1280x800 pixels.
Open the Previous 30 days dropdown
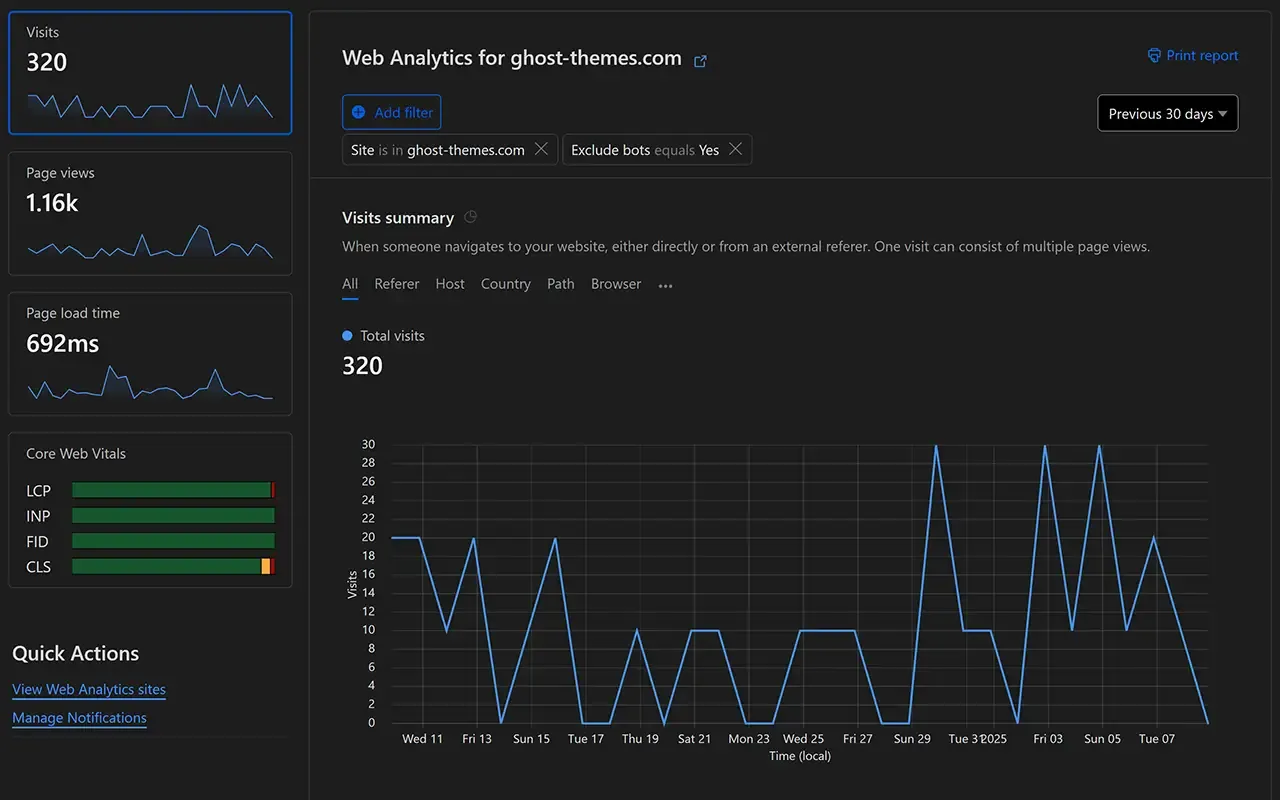point(1167,114)
